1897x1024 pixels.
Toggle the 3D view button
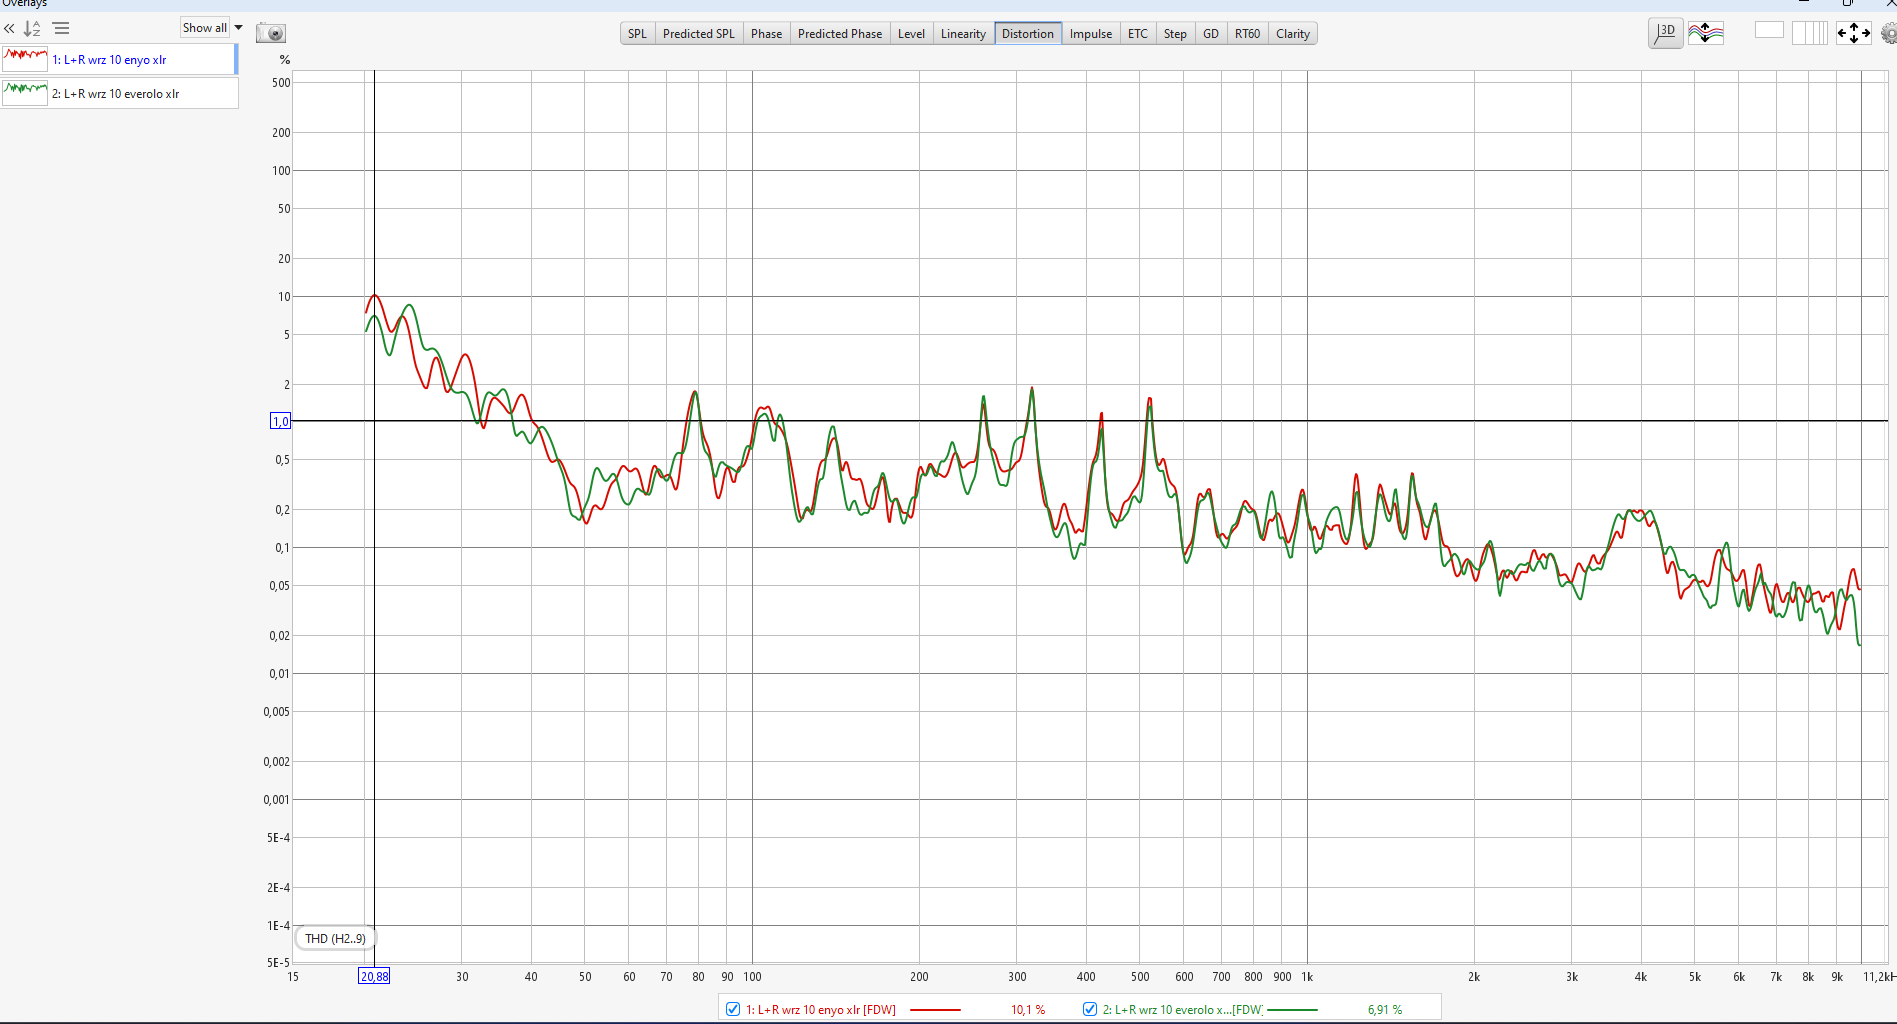click(1665, 33)
